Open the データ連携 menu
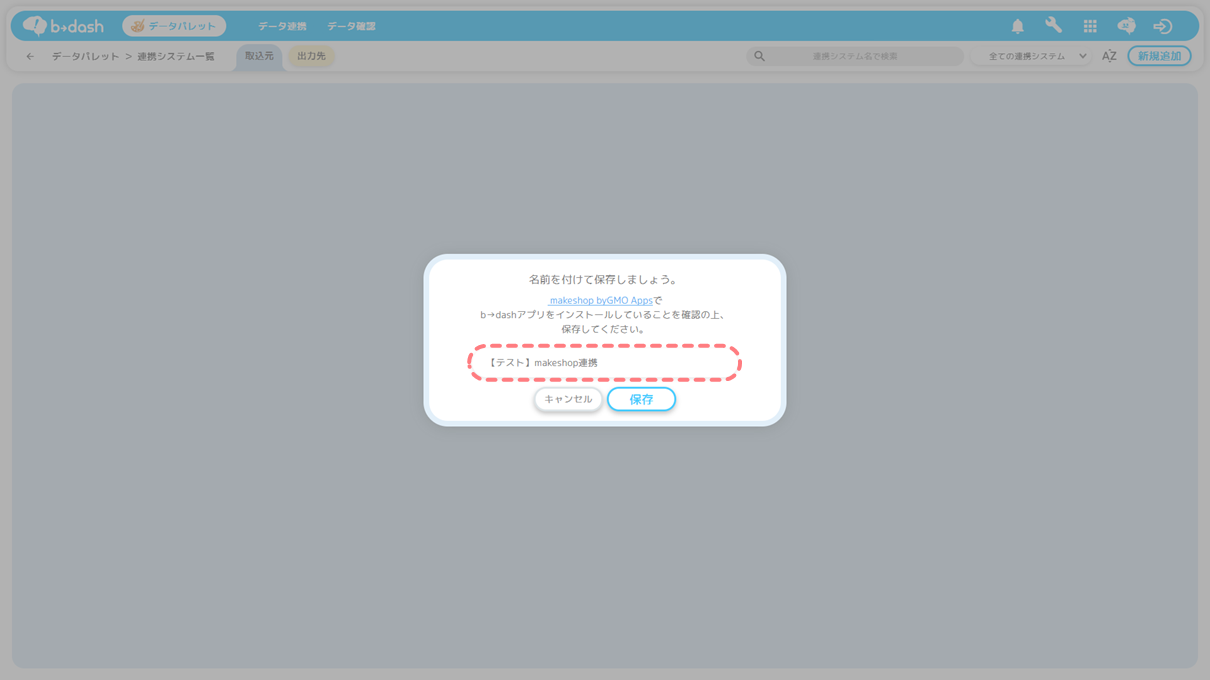Image resolution: width=1210 pixels, height=680 pixels. point(282,26)
